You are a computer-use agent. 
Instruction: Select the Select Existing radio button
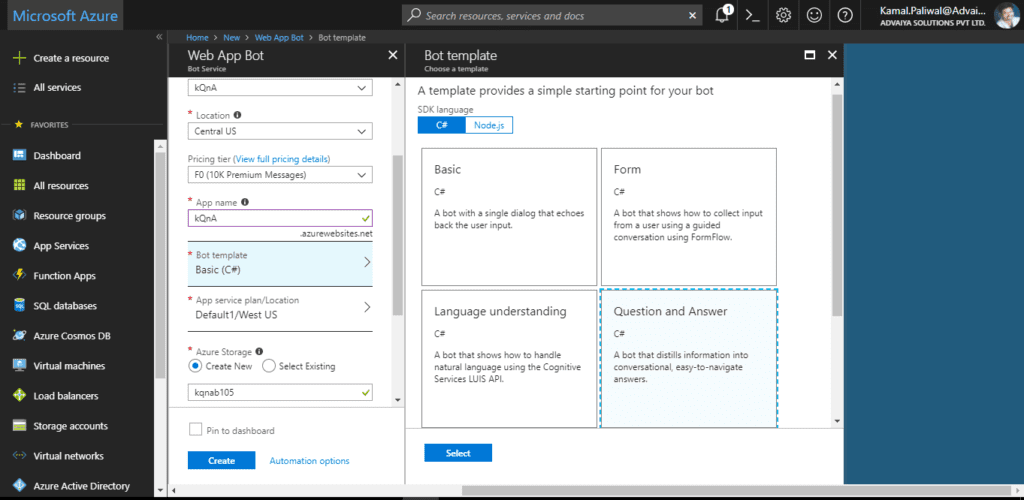click(268, 366)
